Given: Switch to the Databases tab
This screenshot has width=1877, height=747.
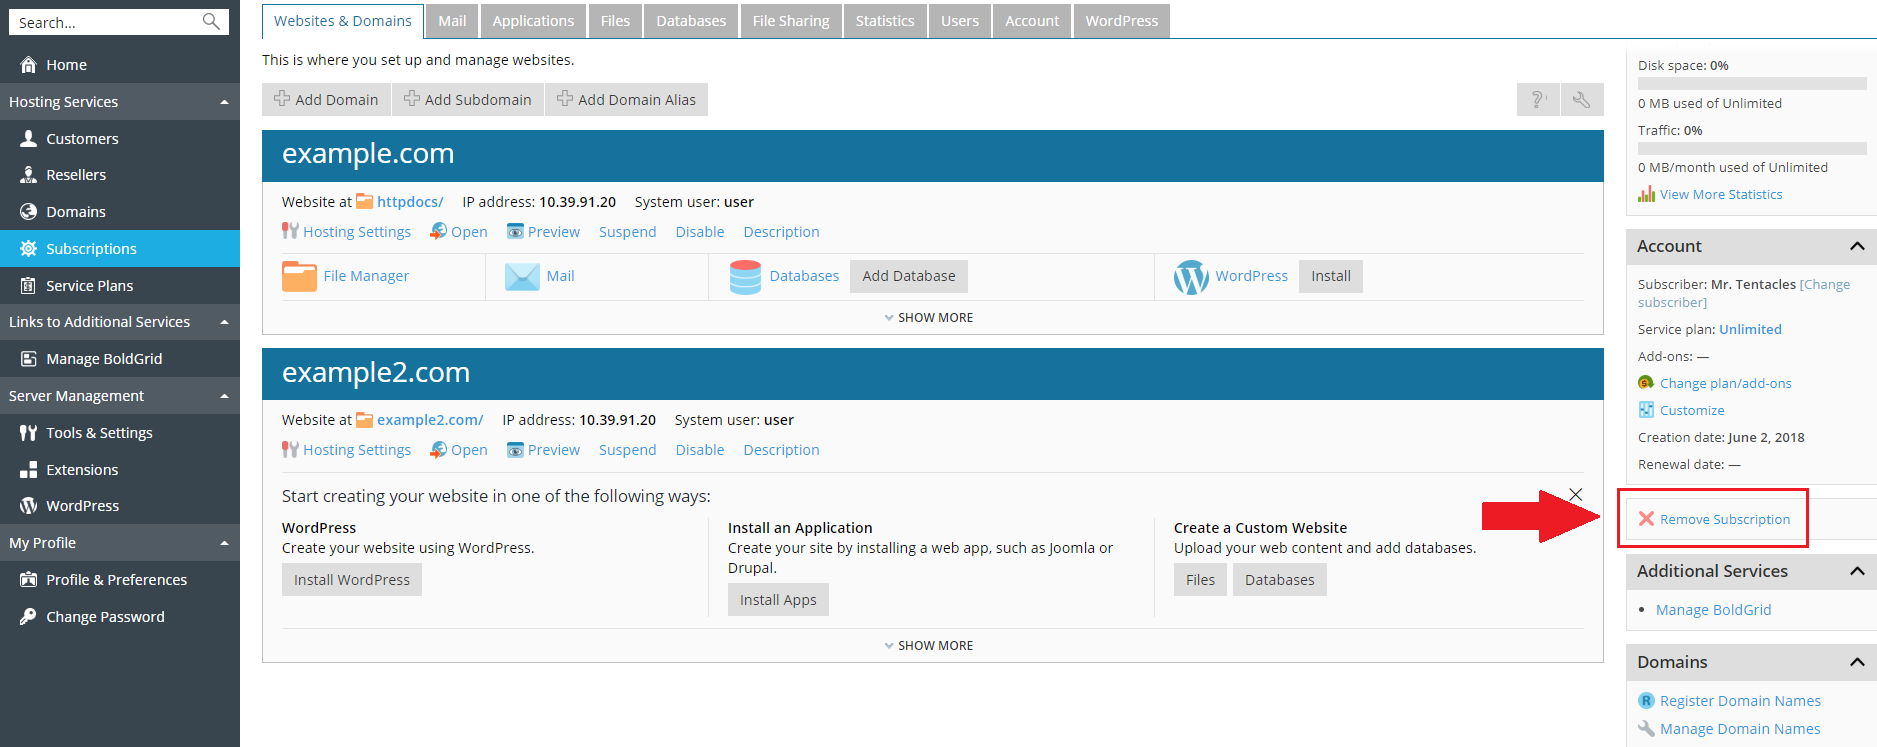Looking at the screenshot, I should 691,21.
